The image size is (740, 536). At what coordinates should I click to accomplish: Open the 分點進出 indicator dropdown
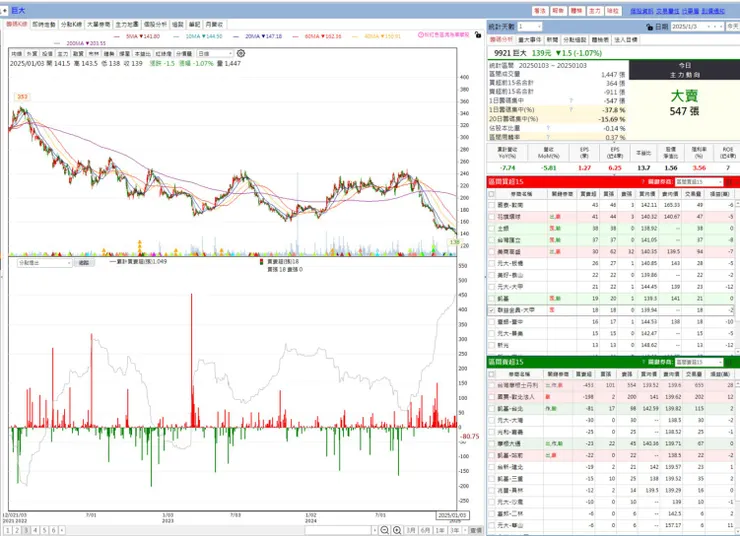(x=45, y=263)
